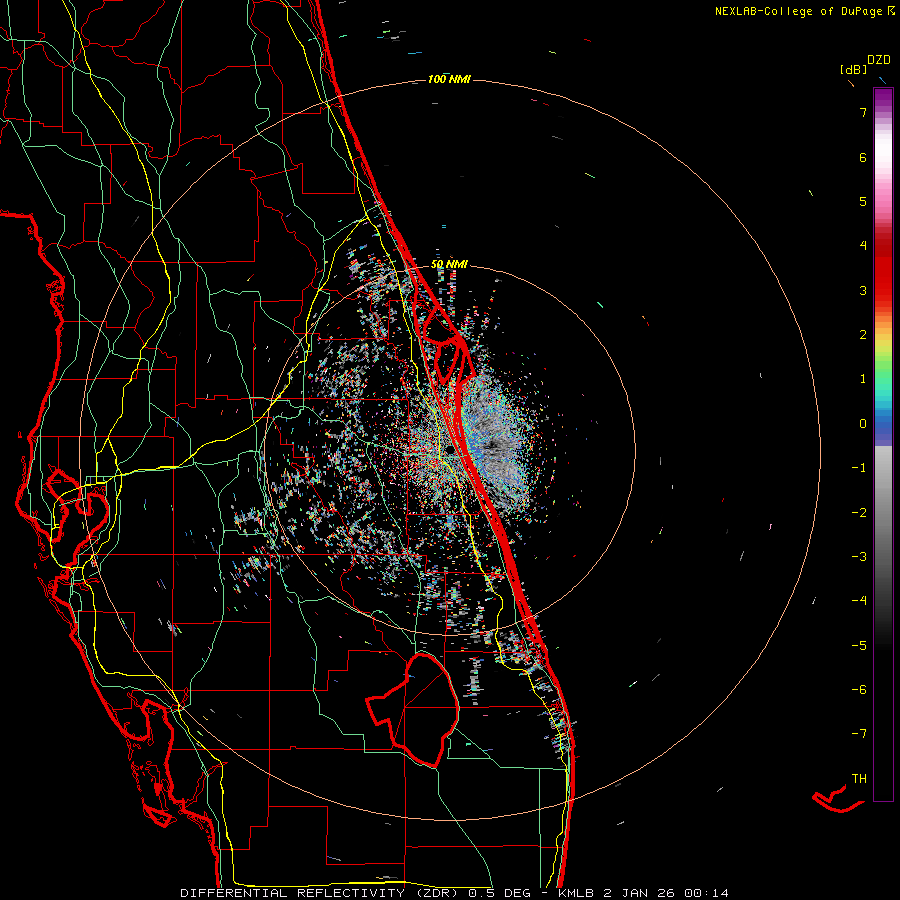The image size is (900, 900).
Task: Click the "-1" scale label
Action: (859, 468)
